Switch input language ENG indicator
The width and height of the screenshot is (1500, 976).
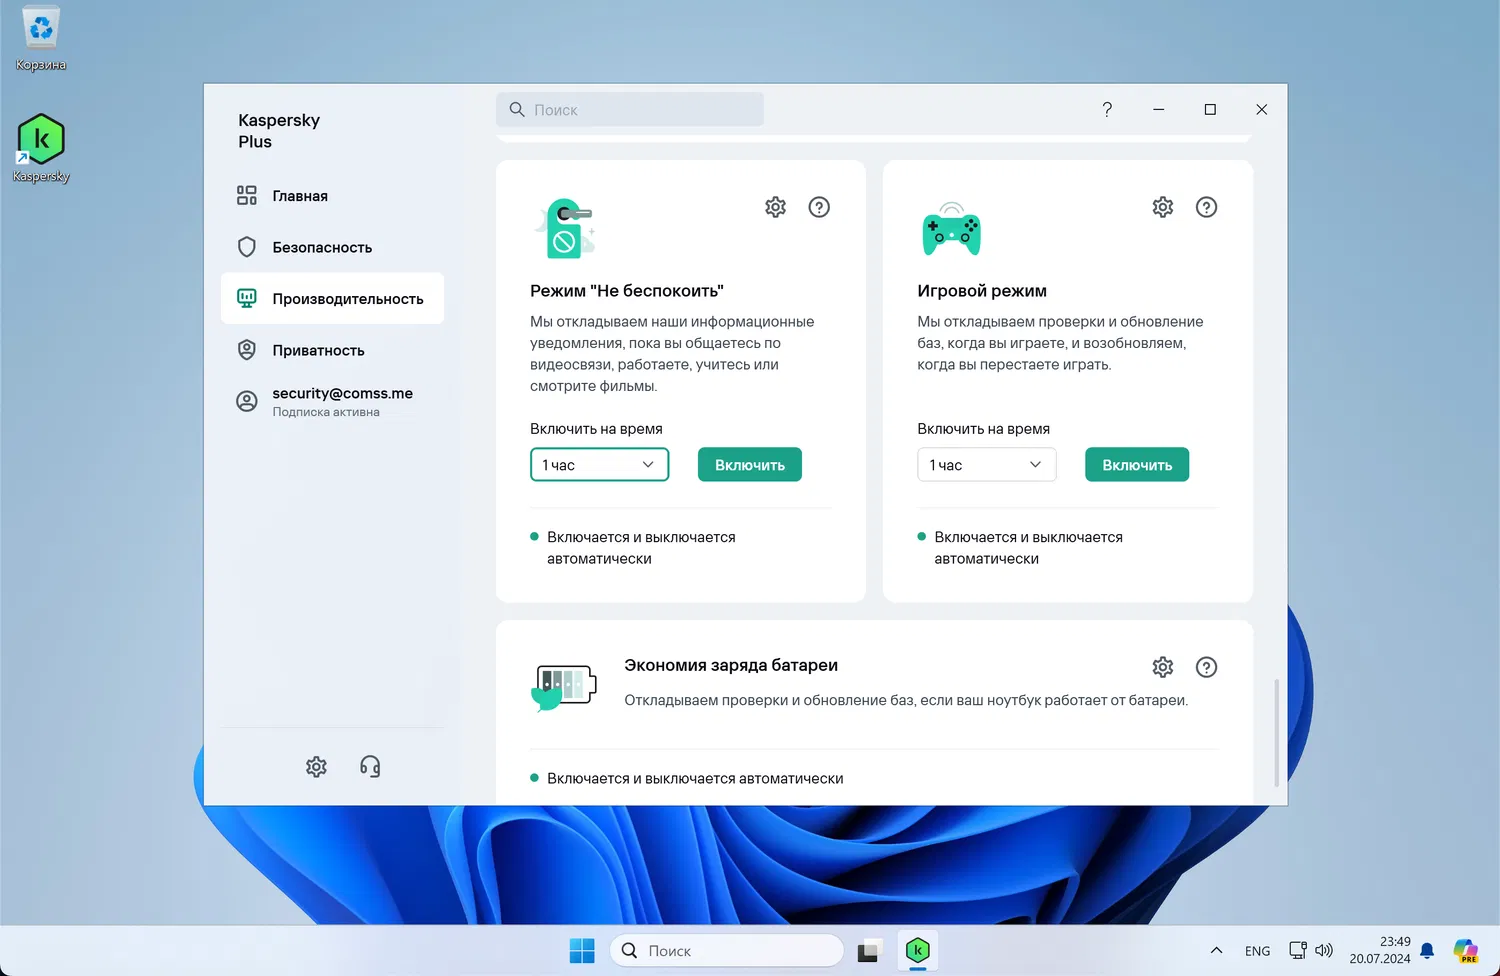(x=1257, y=951)
